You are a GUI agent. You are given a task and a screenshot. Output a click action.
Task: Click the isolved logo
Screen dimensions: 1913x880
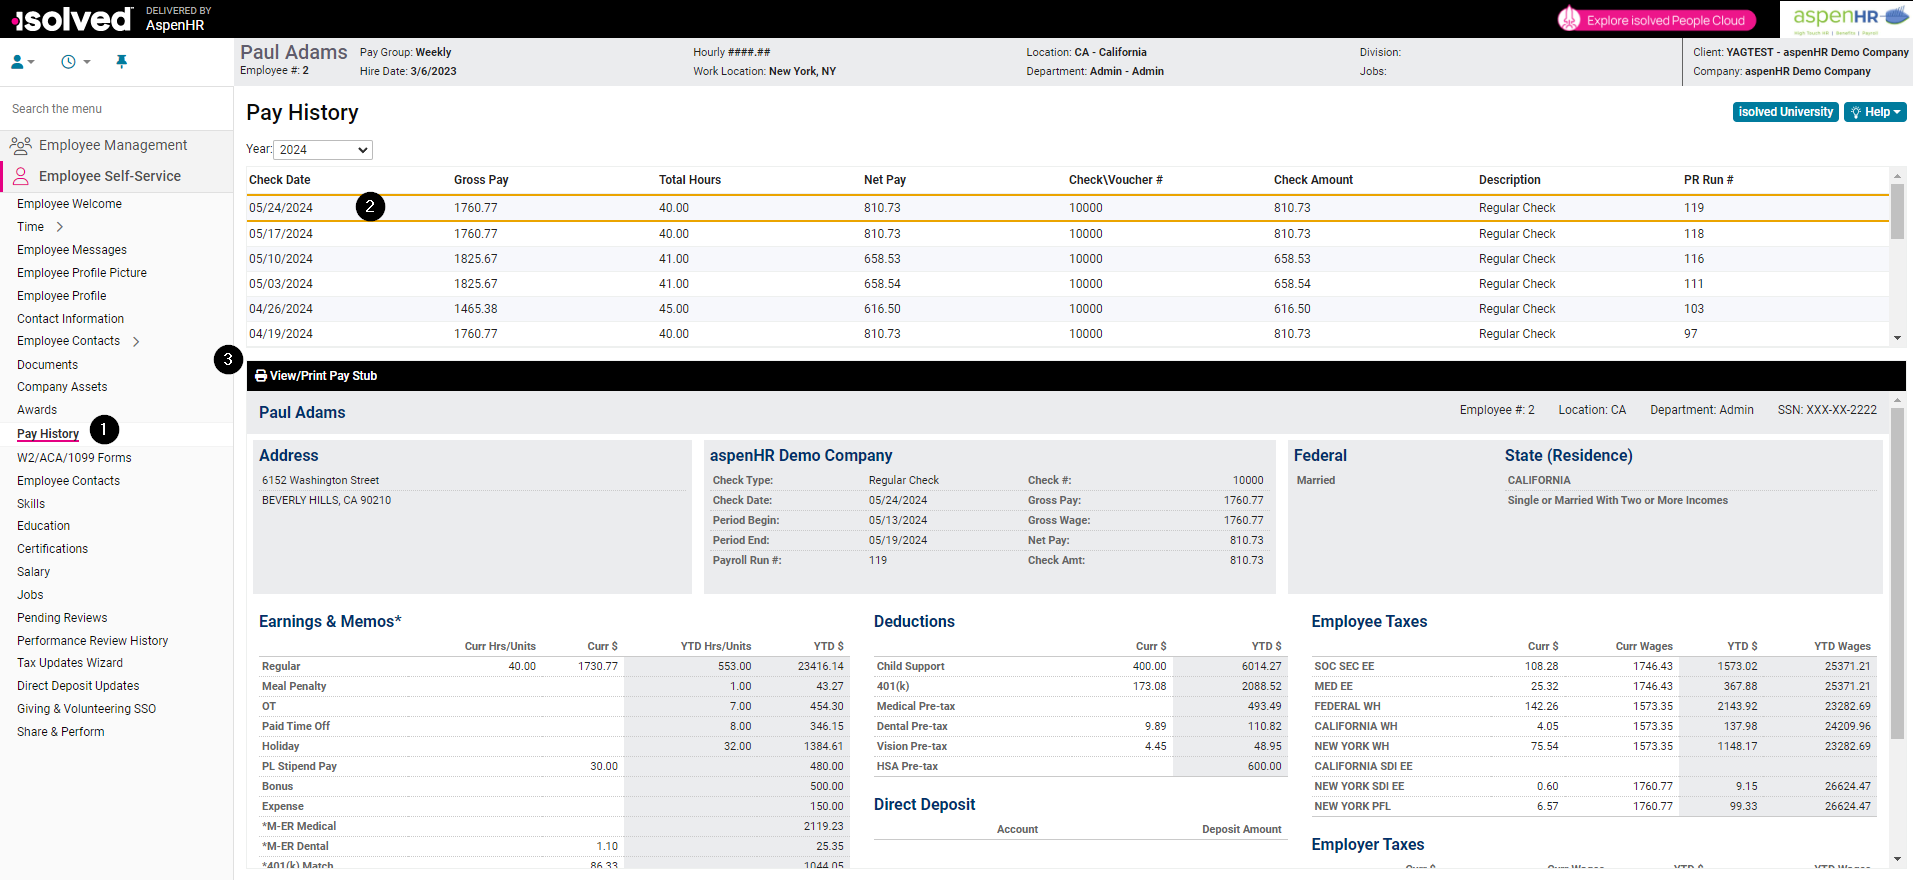coord(72,19)
